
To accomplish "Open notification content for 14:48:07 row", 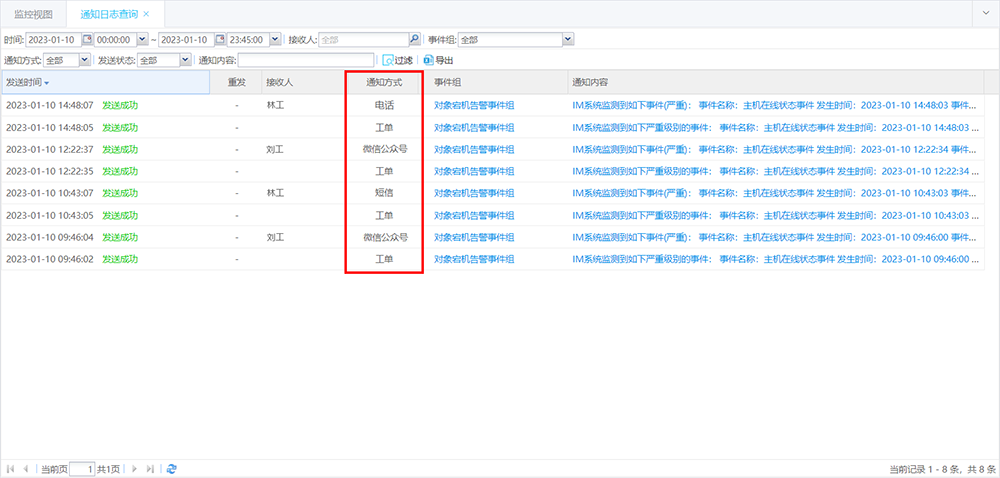I will [775, 105].
